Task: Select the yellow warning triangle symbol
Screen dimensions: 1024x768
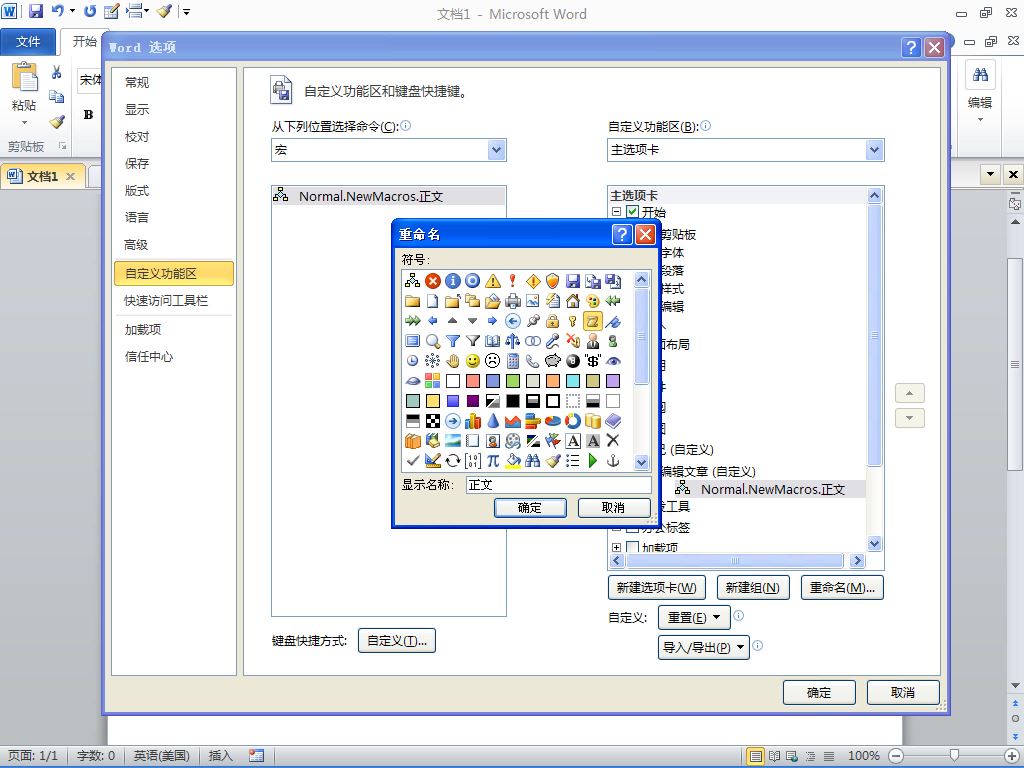Action: pyautogui.click(x=493, y=281)
